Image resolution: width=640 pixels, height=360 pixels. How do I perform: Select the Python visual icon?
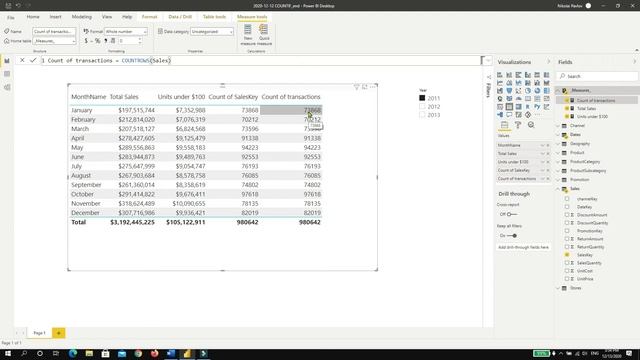(537, 107)
